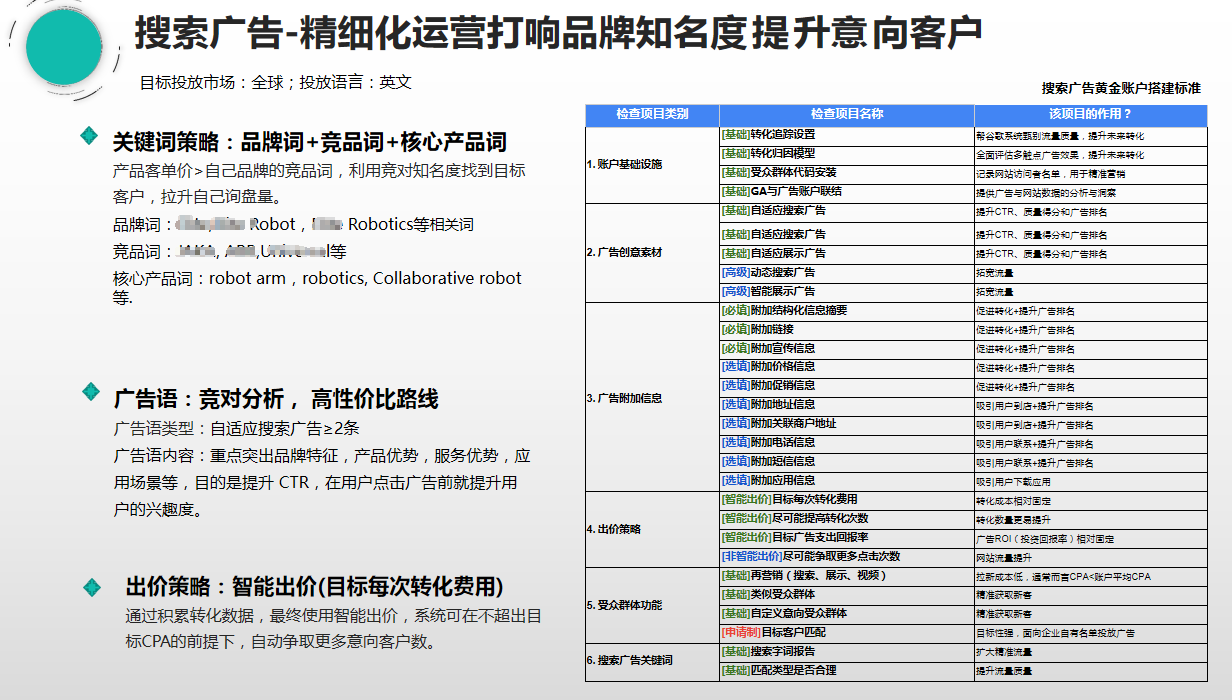Viewport: 1232px width, 700px height.
Task: Click the heading 广告语:竞对分析,高性价比路线
Action: [275, 400]
